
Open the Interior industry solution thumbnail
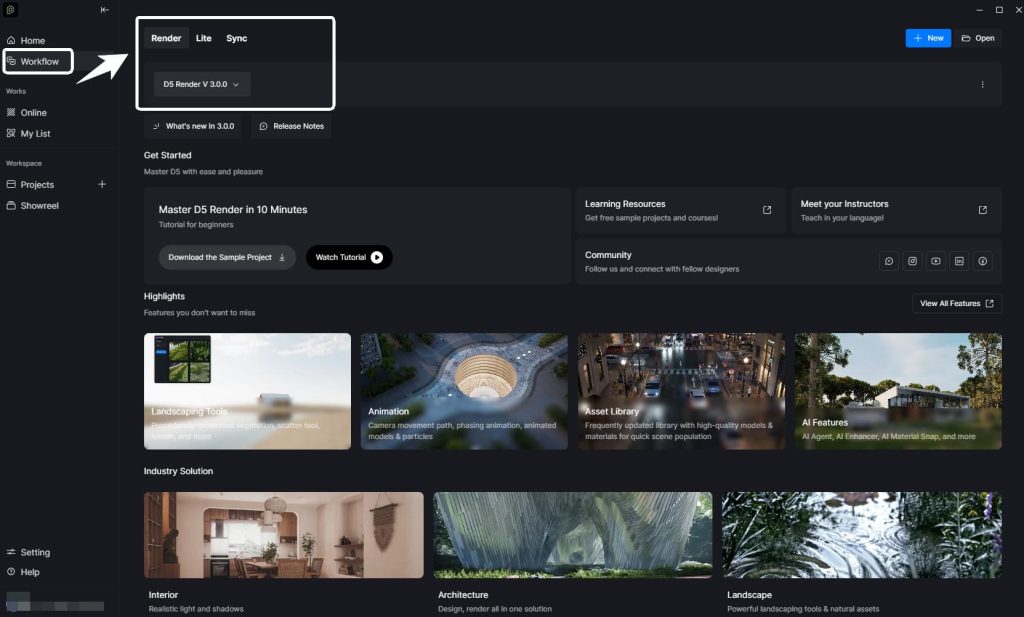click(283, 535)
